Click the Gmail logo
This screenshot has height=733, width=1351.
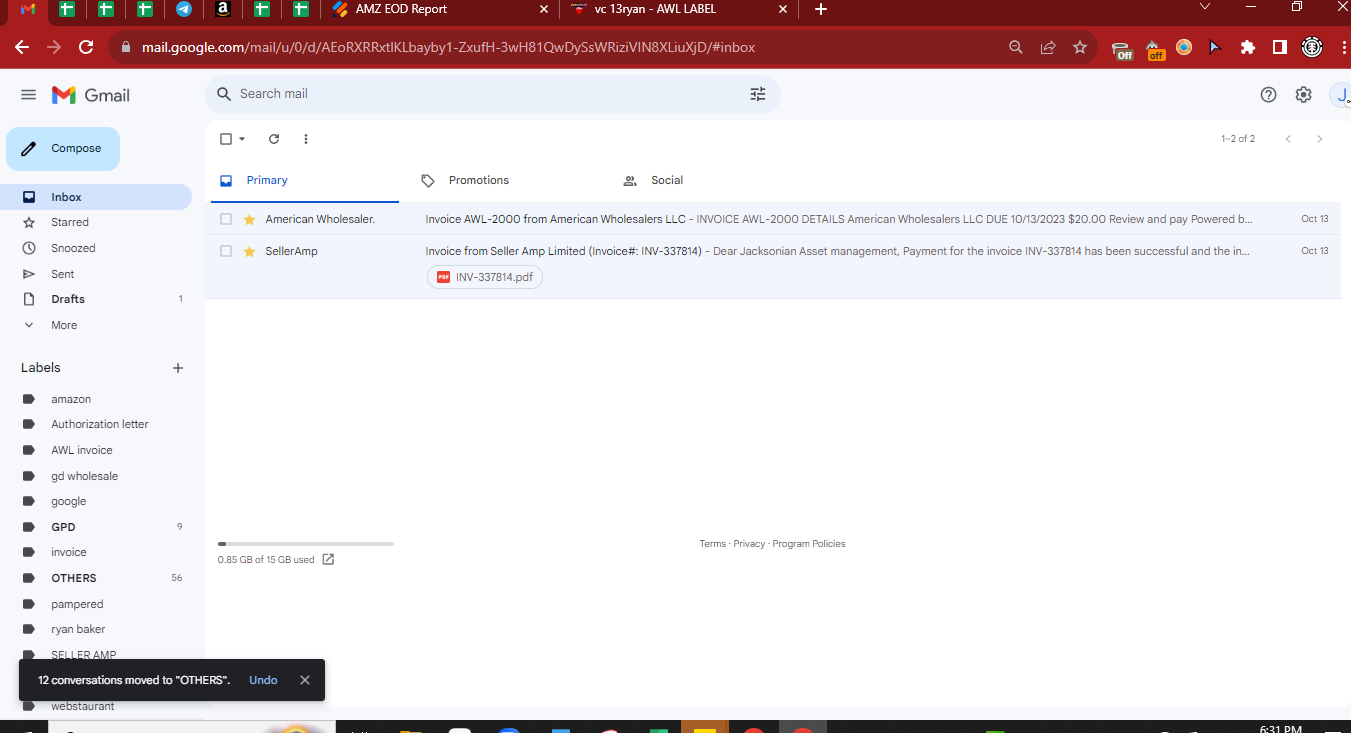tap(91, 95)
